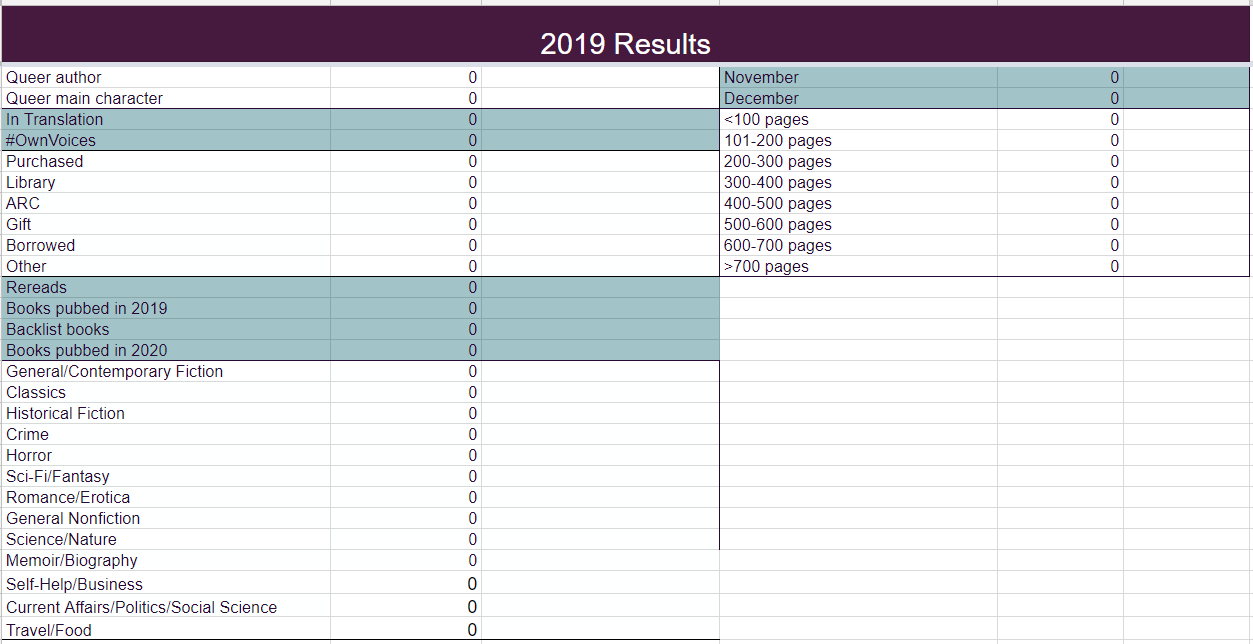Select the "Crime" genre cell
This screenshot has height=644, width=1253.
[166, 434]
